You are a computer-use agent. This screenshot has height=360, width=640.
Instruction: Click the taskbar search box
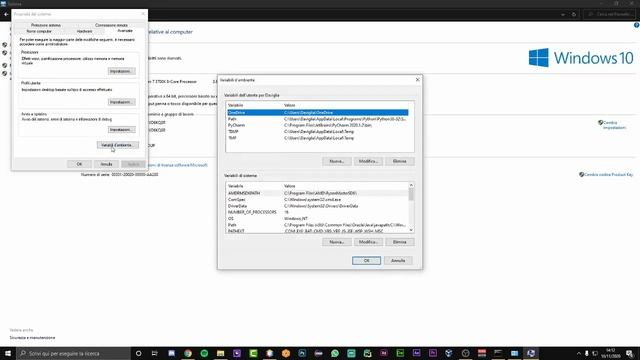pyautogui.click(x=74, y=353)
